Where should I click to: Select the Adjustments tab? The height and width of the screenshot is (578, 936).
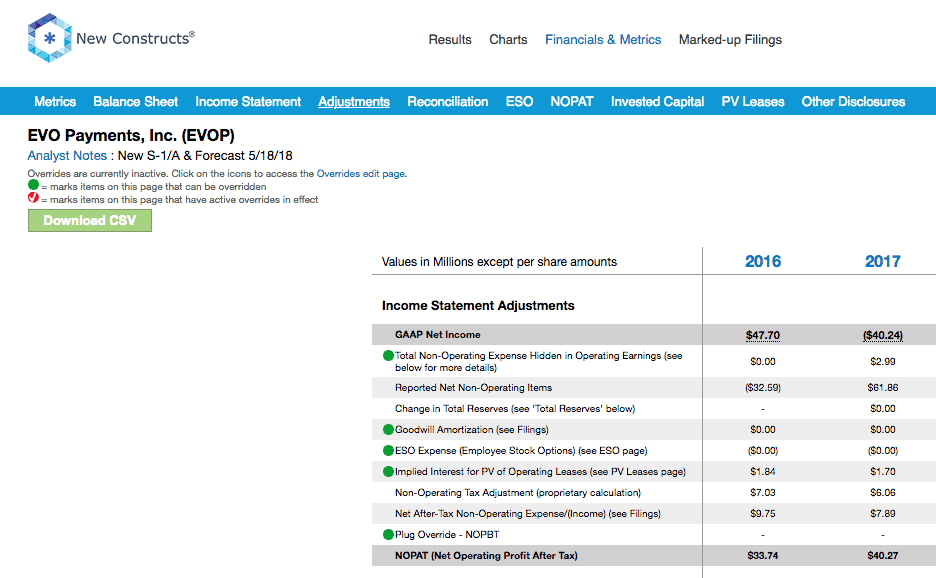354,102
